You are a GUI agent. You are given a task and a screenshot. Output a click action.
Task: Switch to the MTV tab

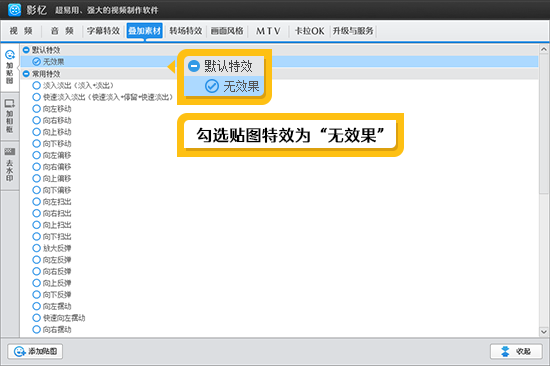[x=268, y=31]
